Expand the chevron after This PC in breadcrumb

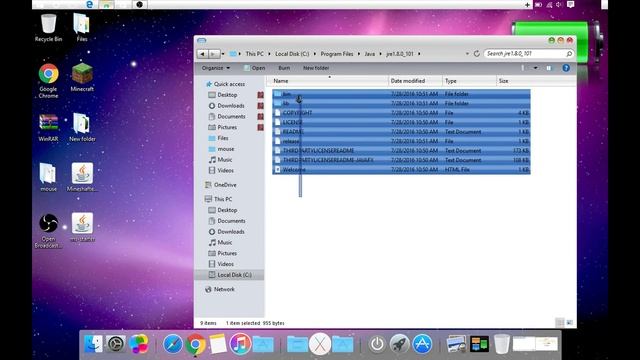tap(269, 54)
